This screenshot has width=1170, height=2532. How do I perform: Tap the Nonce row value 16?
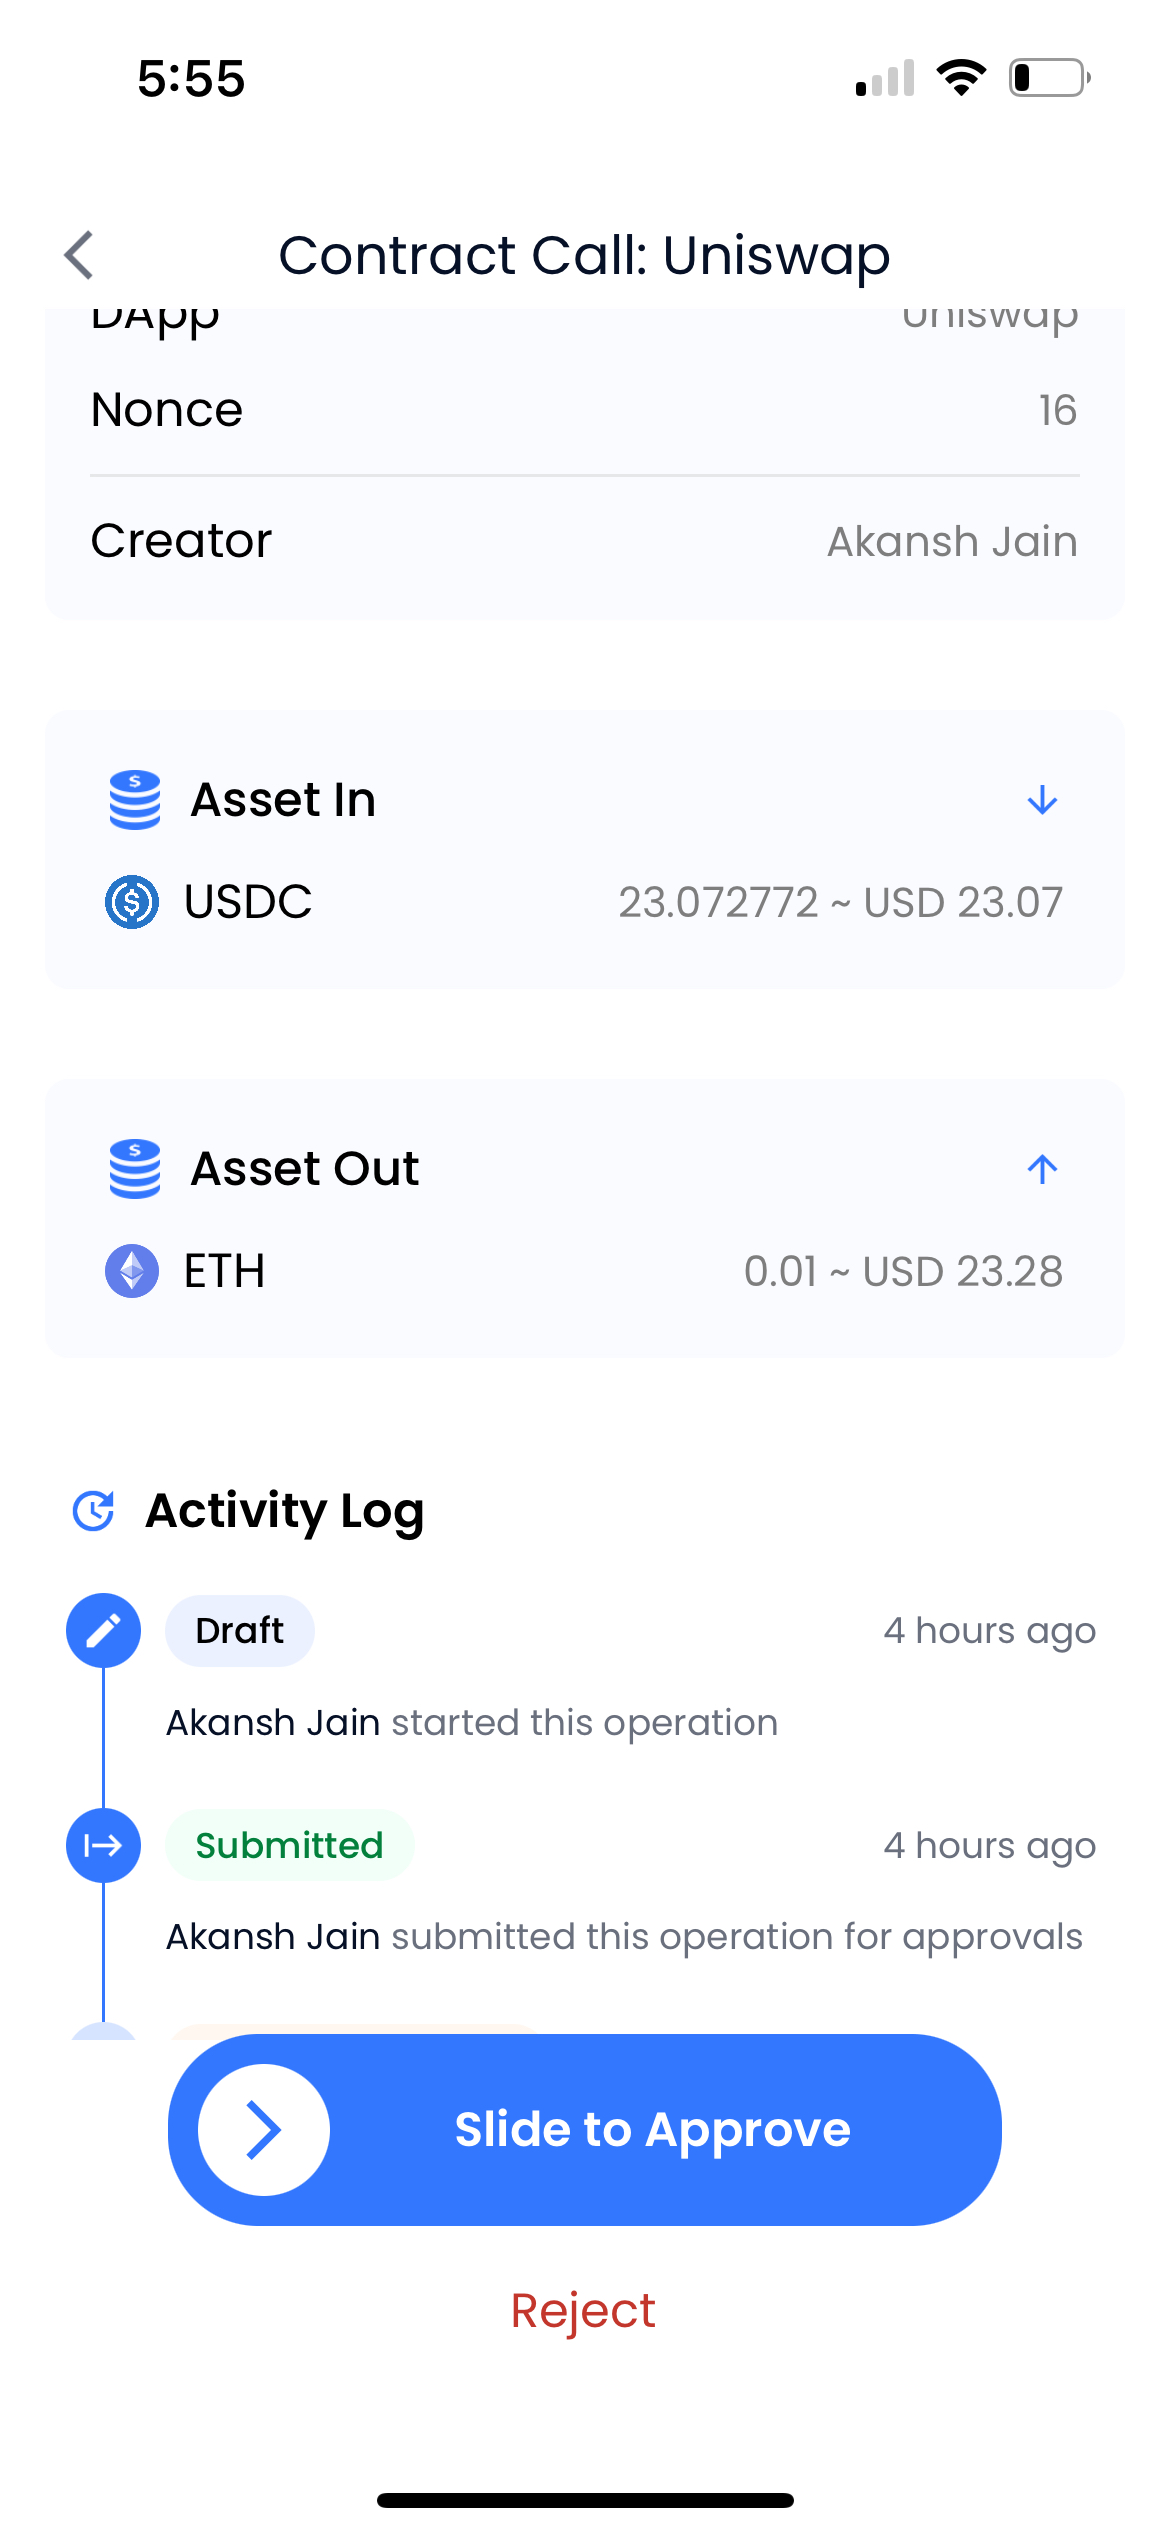coord(1058,410)
